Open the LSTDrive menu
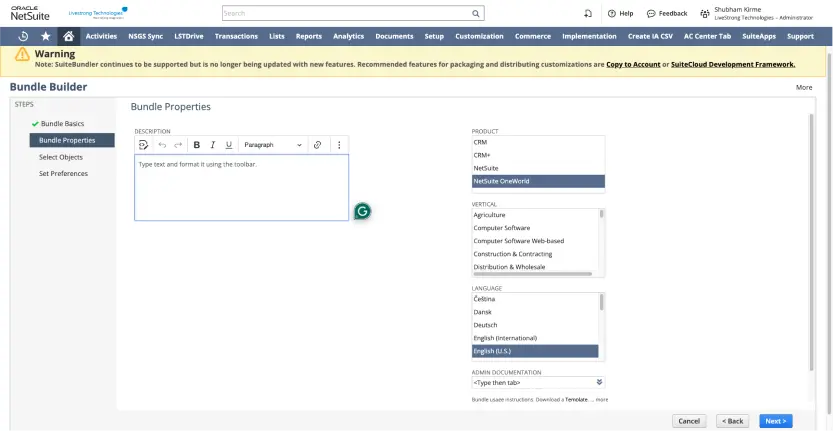 tap(189, 36)
